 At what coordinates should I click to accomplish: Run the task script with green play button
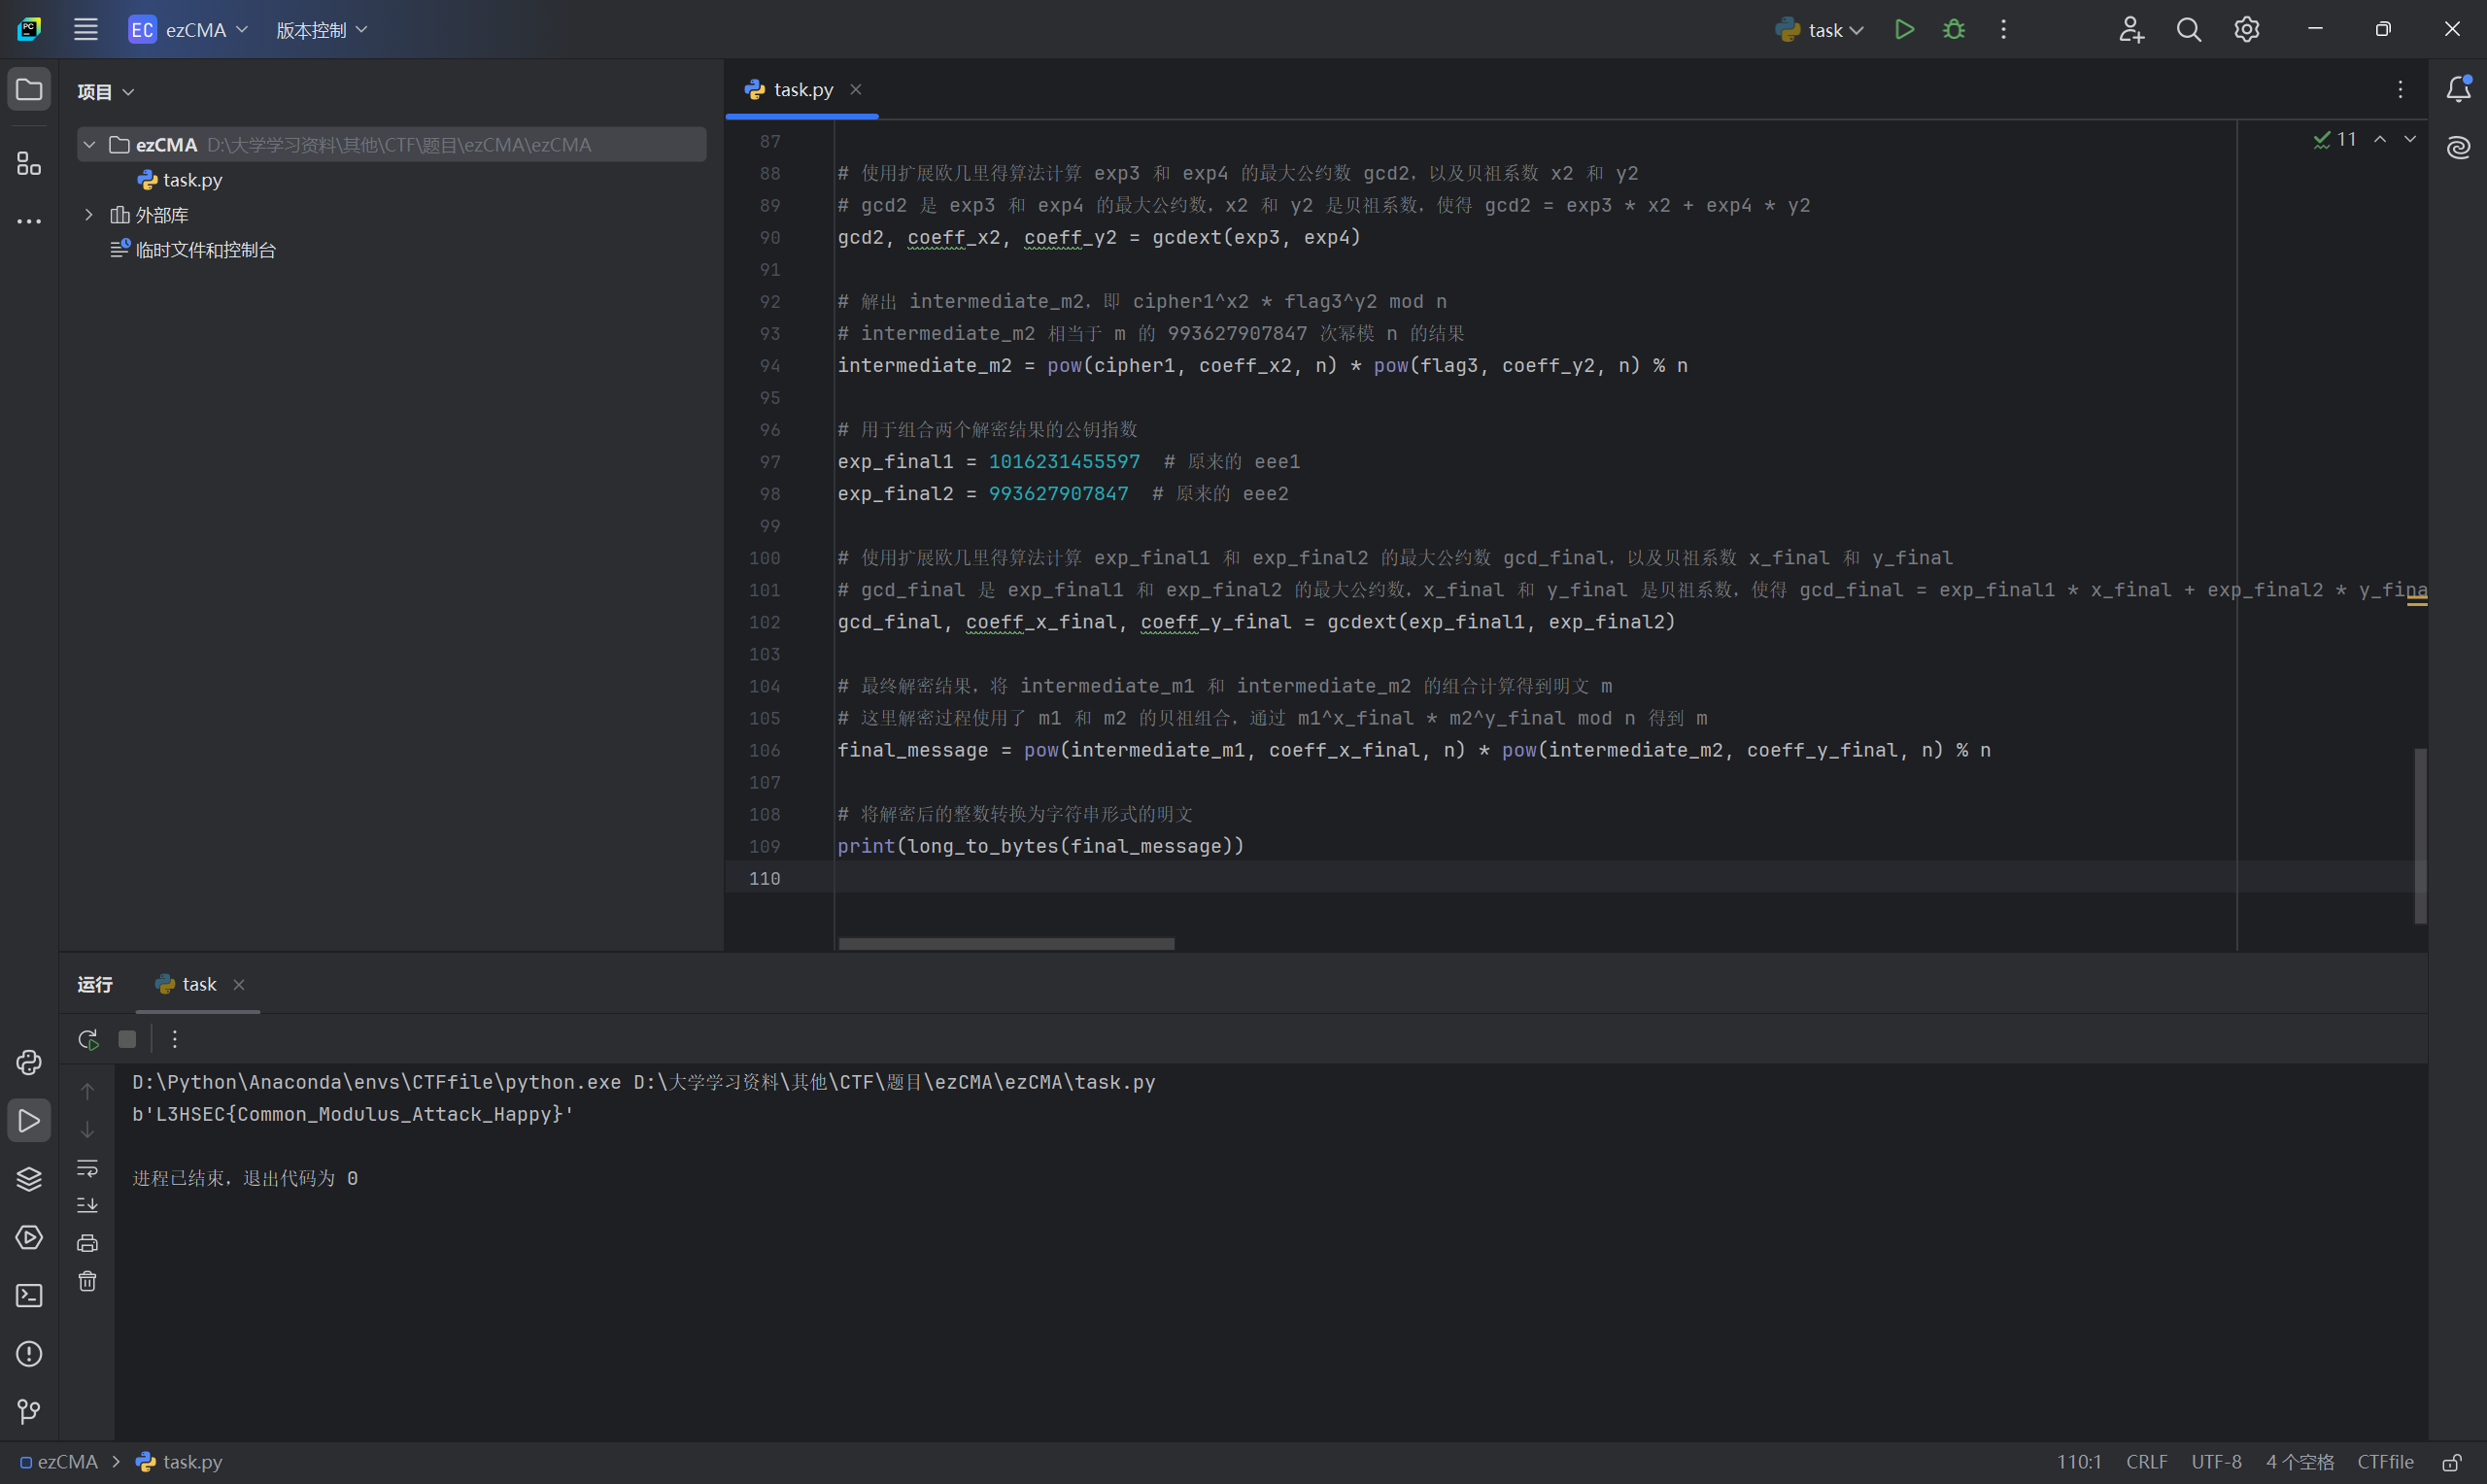pos(1904,29)
